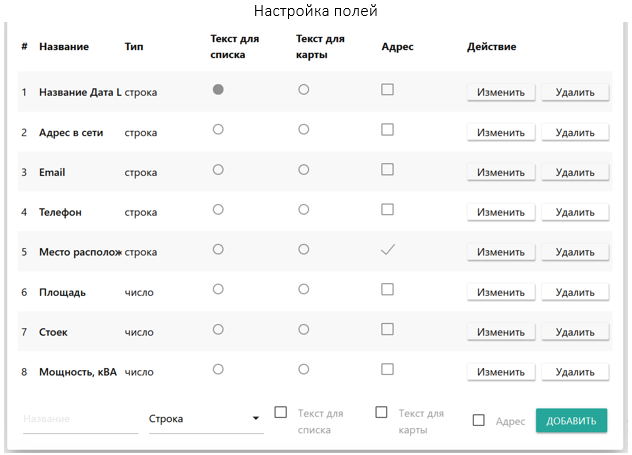The width and height of the screenshot is (632, 455).
Task: Tick the bottom Текст для списка checkbox
Action: click(281, 412)
